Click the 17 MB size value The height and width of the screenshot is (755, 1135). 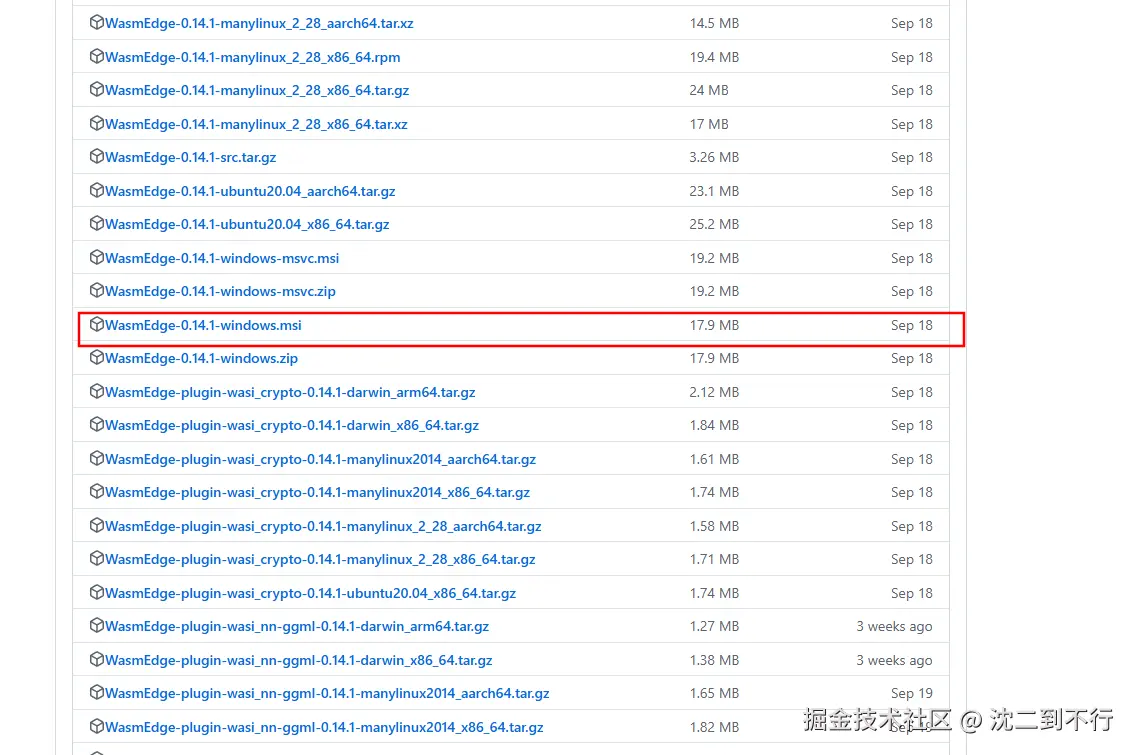[709, 124]
